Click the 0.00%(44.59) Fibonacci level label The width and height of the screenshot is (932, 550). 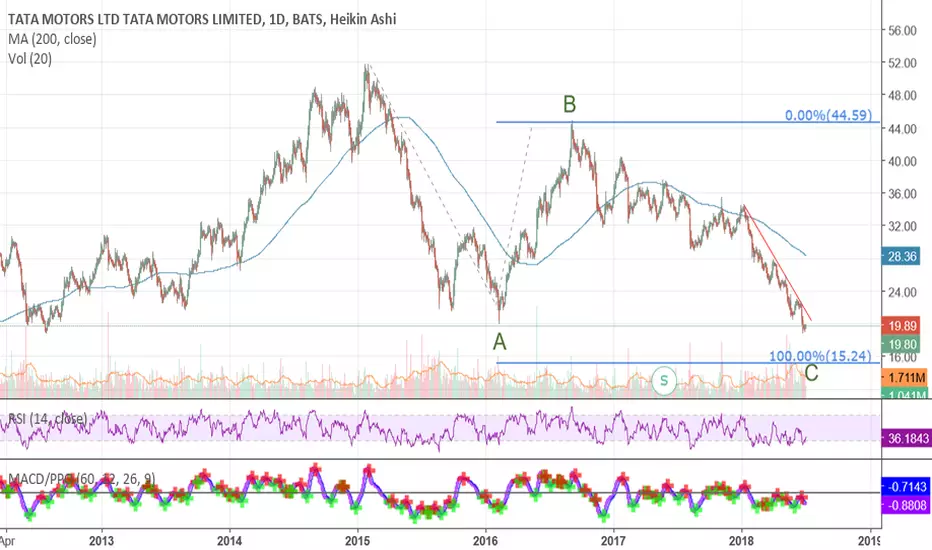point(829,115)
